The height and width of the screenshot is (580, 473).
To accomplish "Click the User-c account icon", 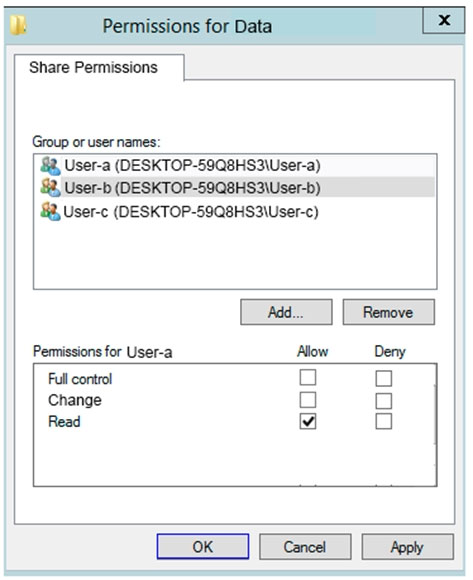I will [50, 211].
